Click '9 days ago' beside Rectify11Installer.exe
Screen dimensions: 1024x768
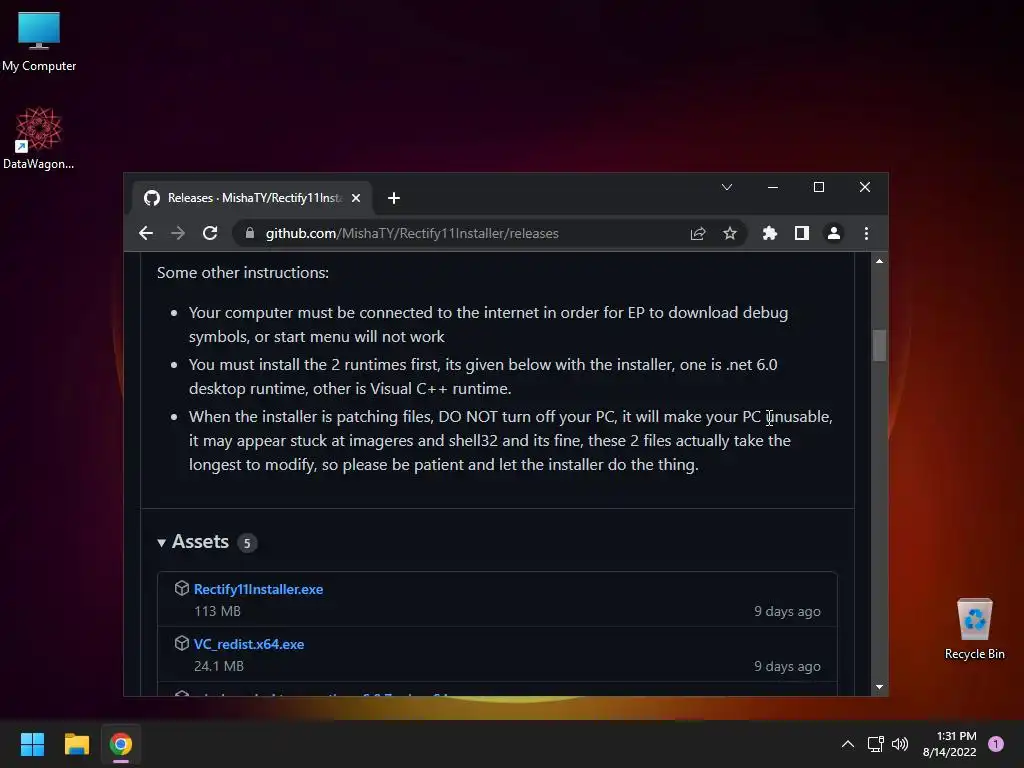click(x=788, y=611)
